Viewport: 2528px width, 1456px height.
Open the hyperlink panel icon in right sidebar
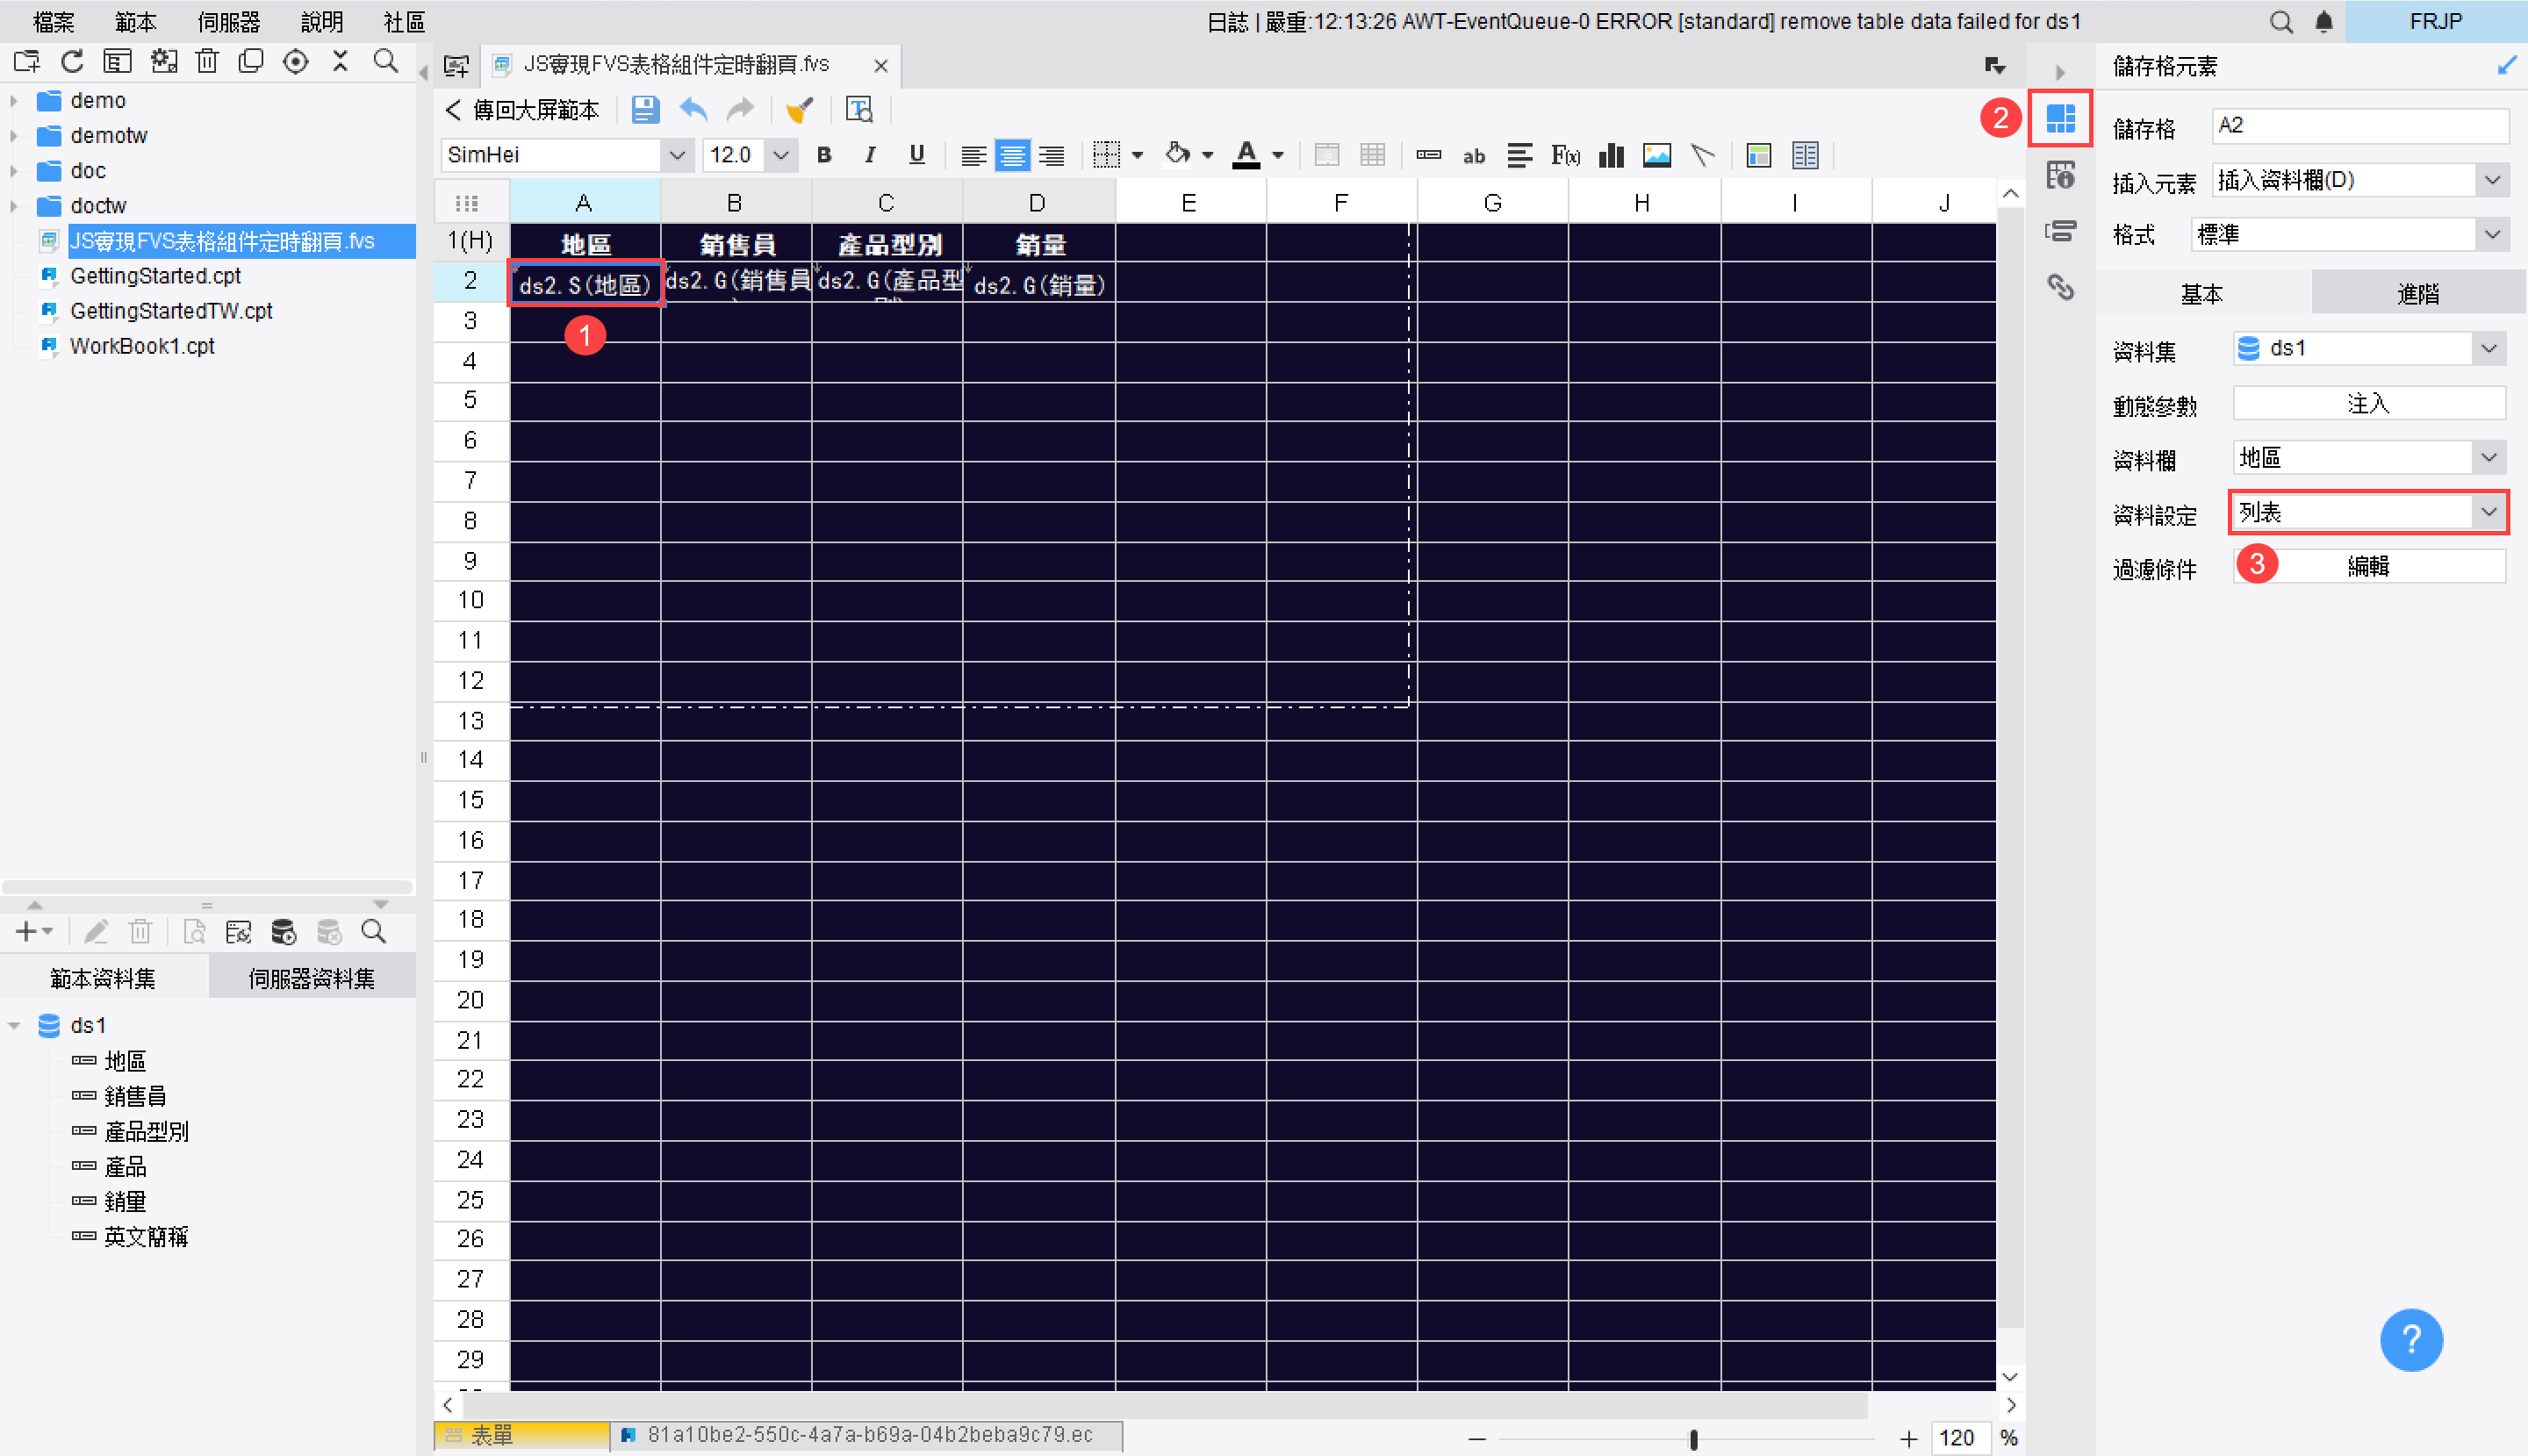(x=2060, y=288)
